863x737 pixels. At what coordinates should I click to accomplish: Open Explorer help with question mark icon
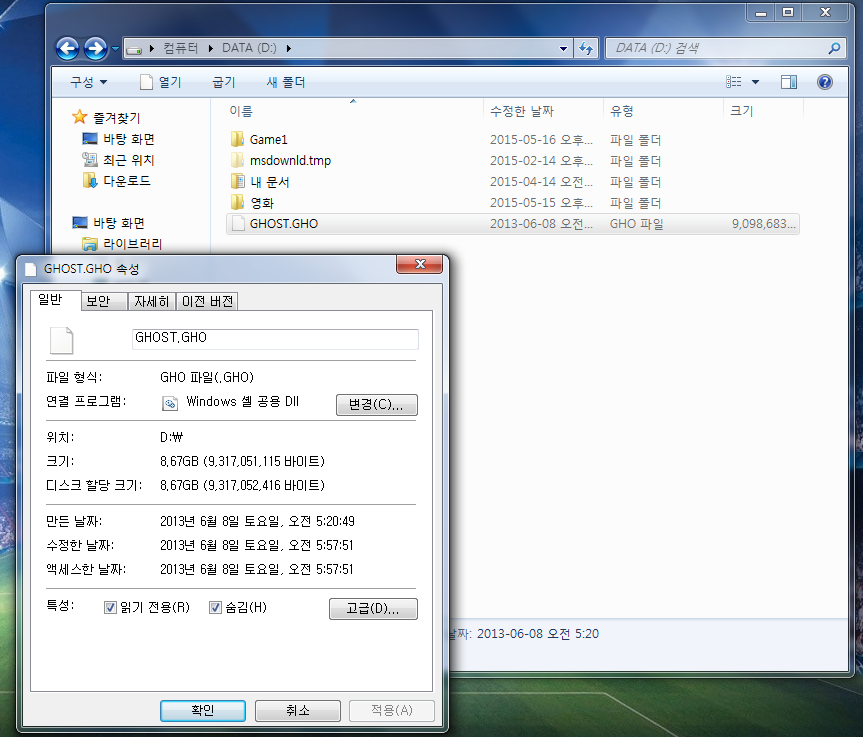(x=824, y=82)
